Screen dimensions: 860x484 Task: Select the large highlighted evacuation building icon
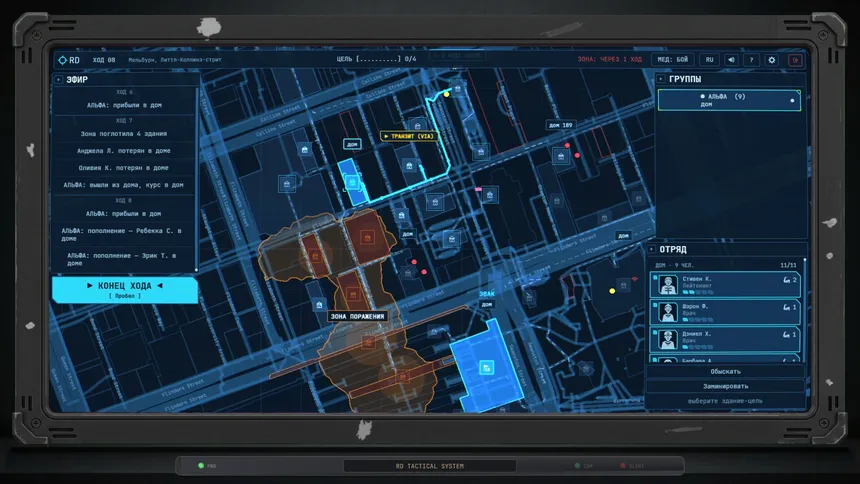[486, 367]
